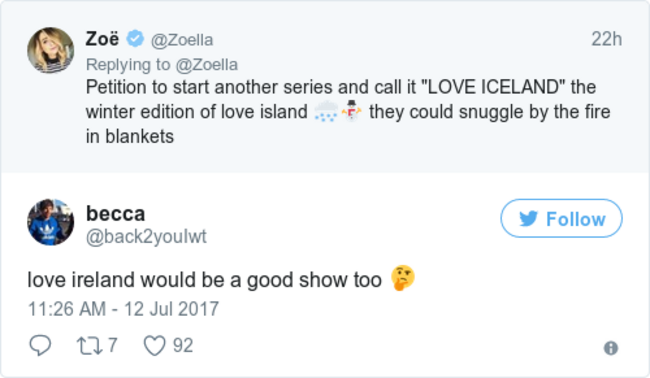The width and height of the screenshot is (650, 378).
Task: Open the 22h timestamp of Zoë's tweet
Action: tap(606, 39)
